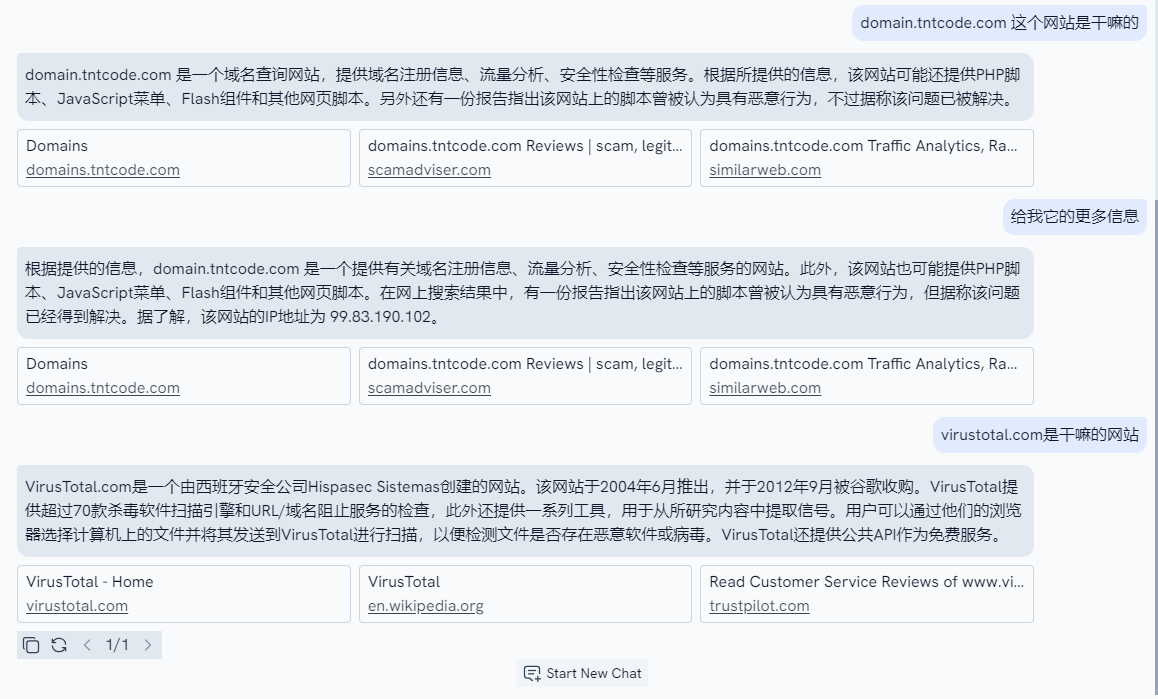Click the 'VirusTotal - Home' card title
The image size is (1158, 699).
coord(89,582)
